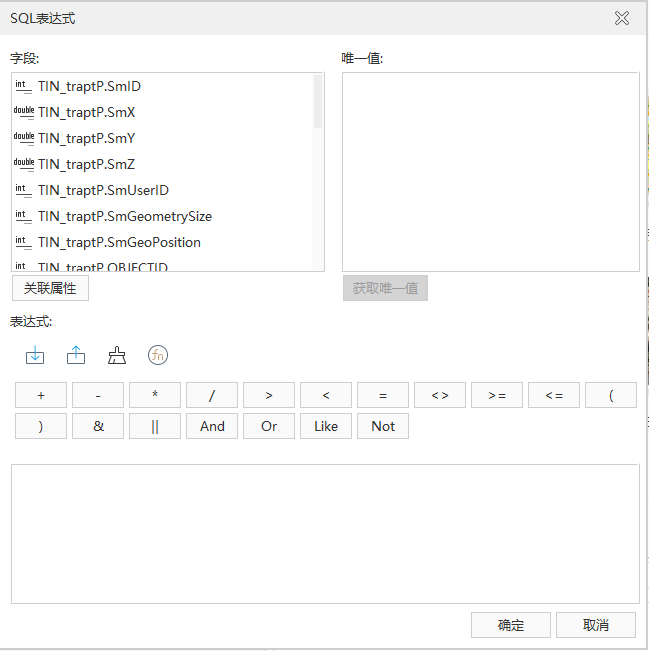Select the TIN_traptP.SmX field
The image size is (649, 651).
click(x=86, y=112)
